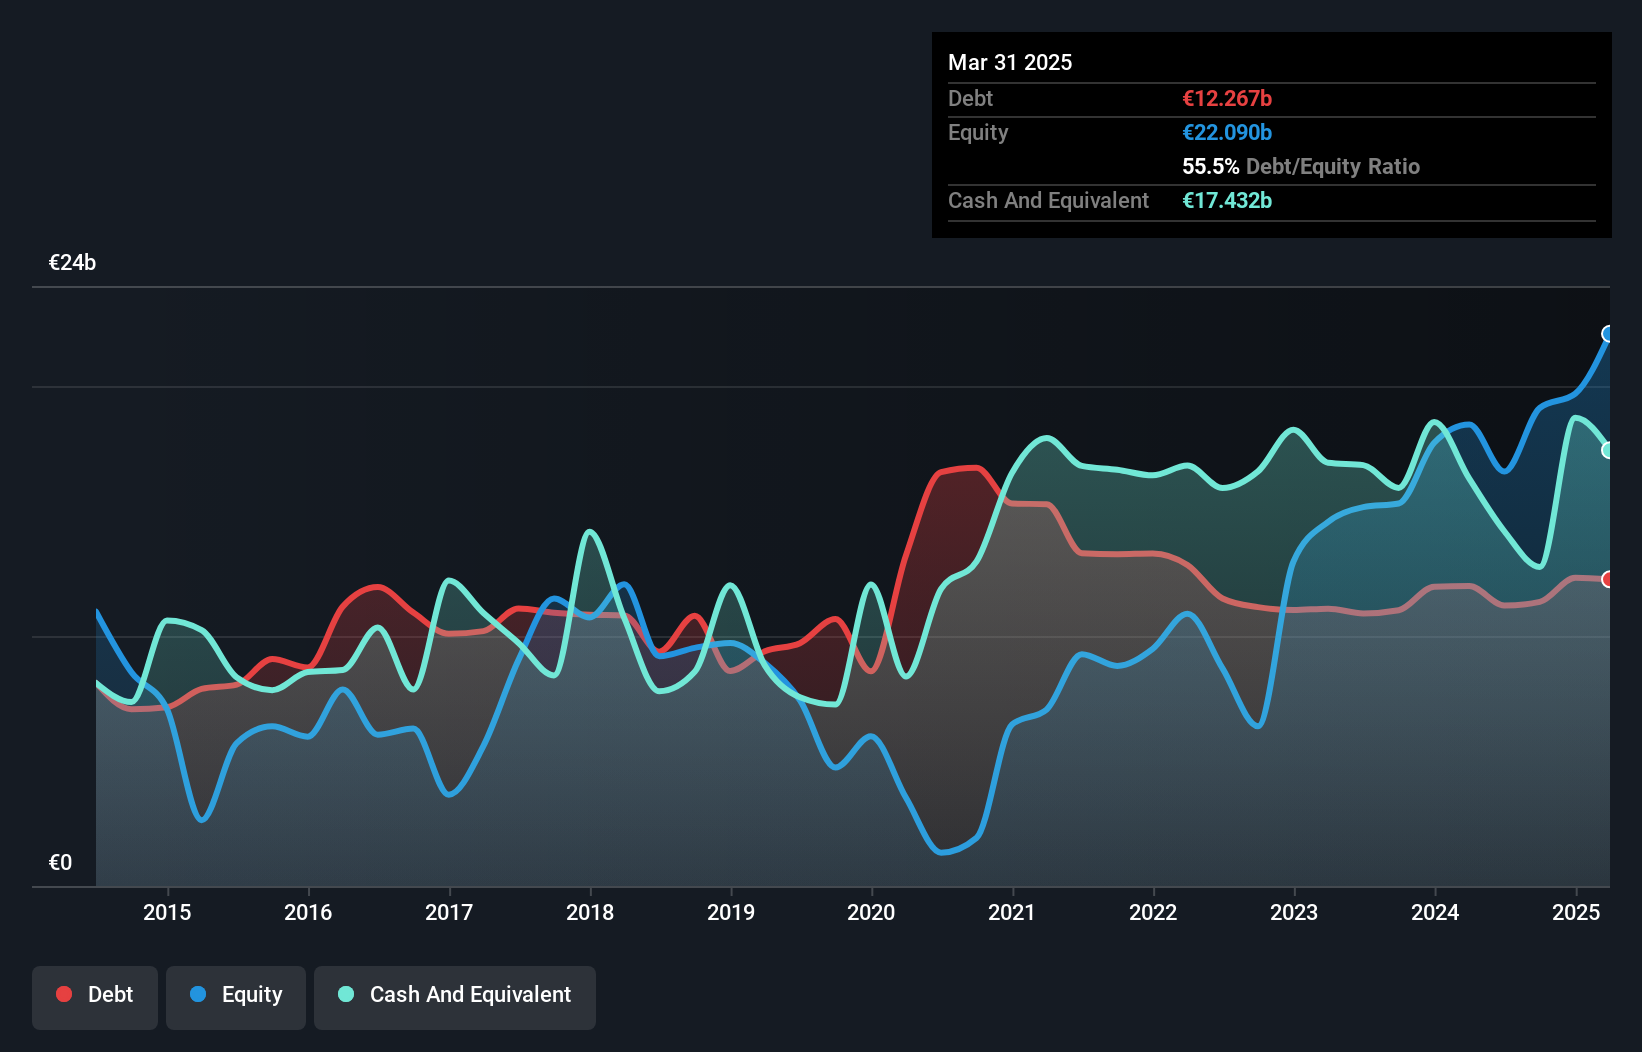
Task: Select the teal Cash endpoint marker on chart
Action: click(x=1608, y=451)
